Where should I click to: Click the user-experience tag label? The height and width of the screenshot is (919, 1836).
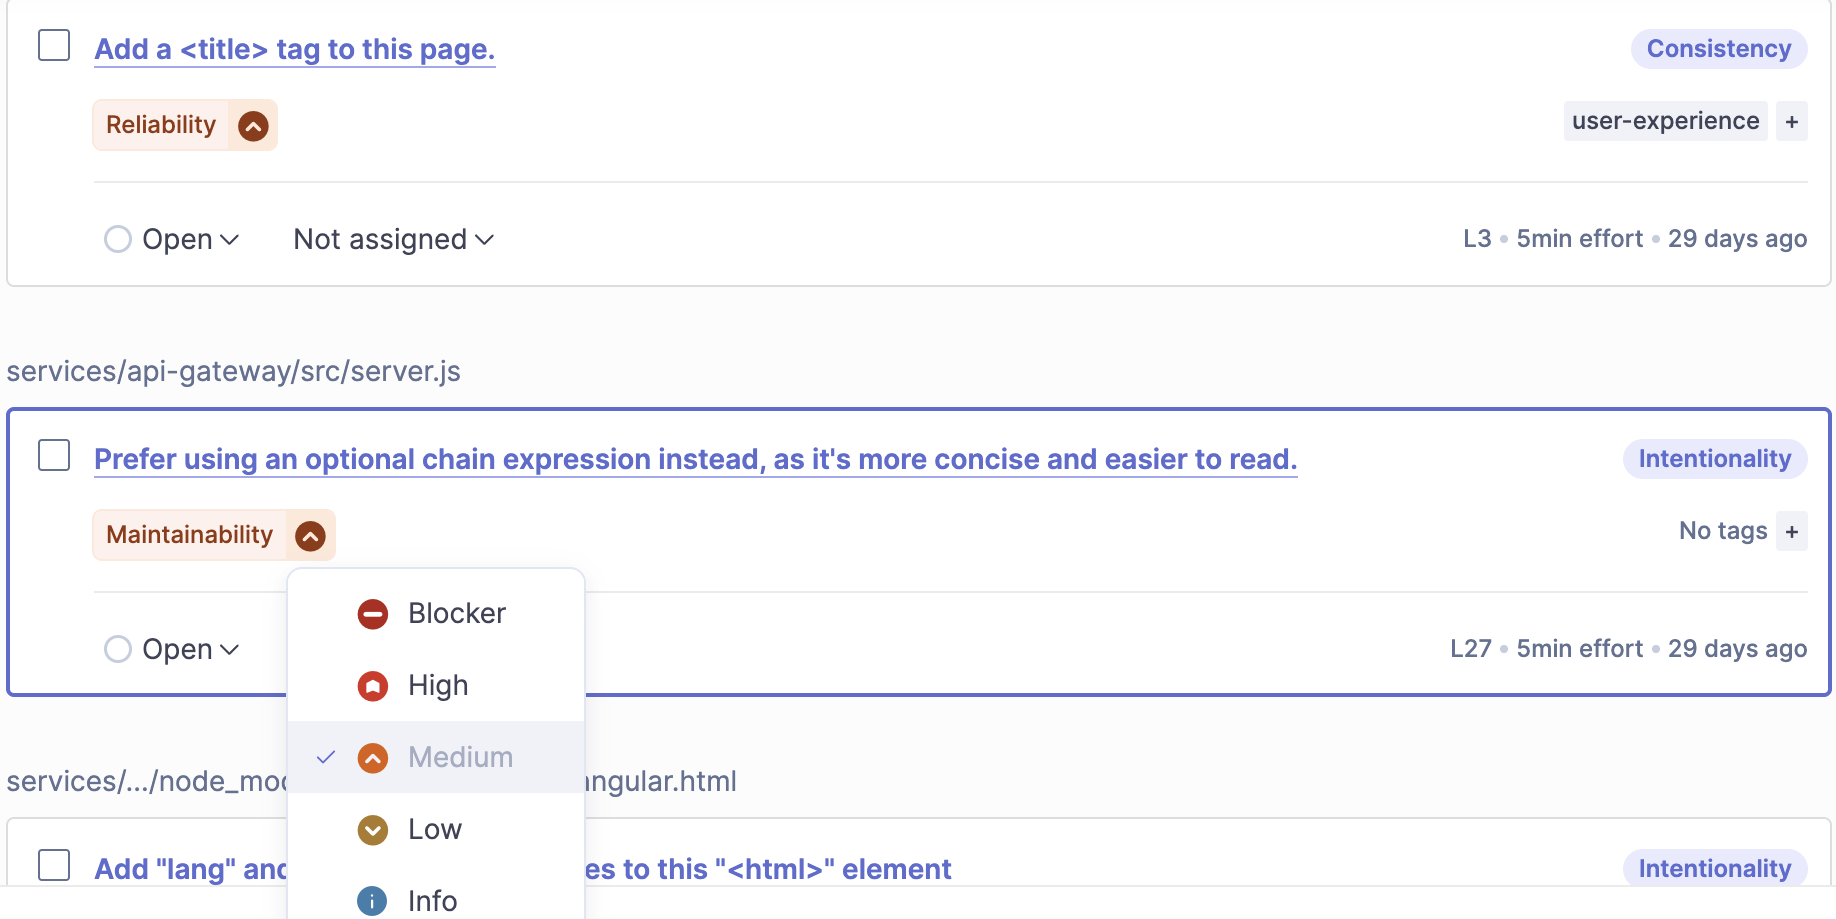(1665, 122)
